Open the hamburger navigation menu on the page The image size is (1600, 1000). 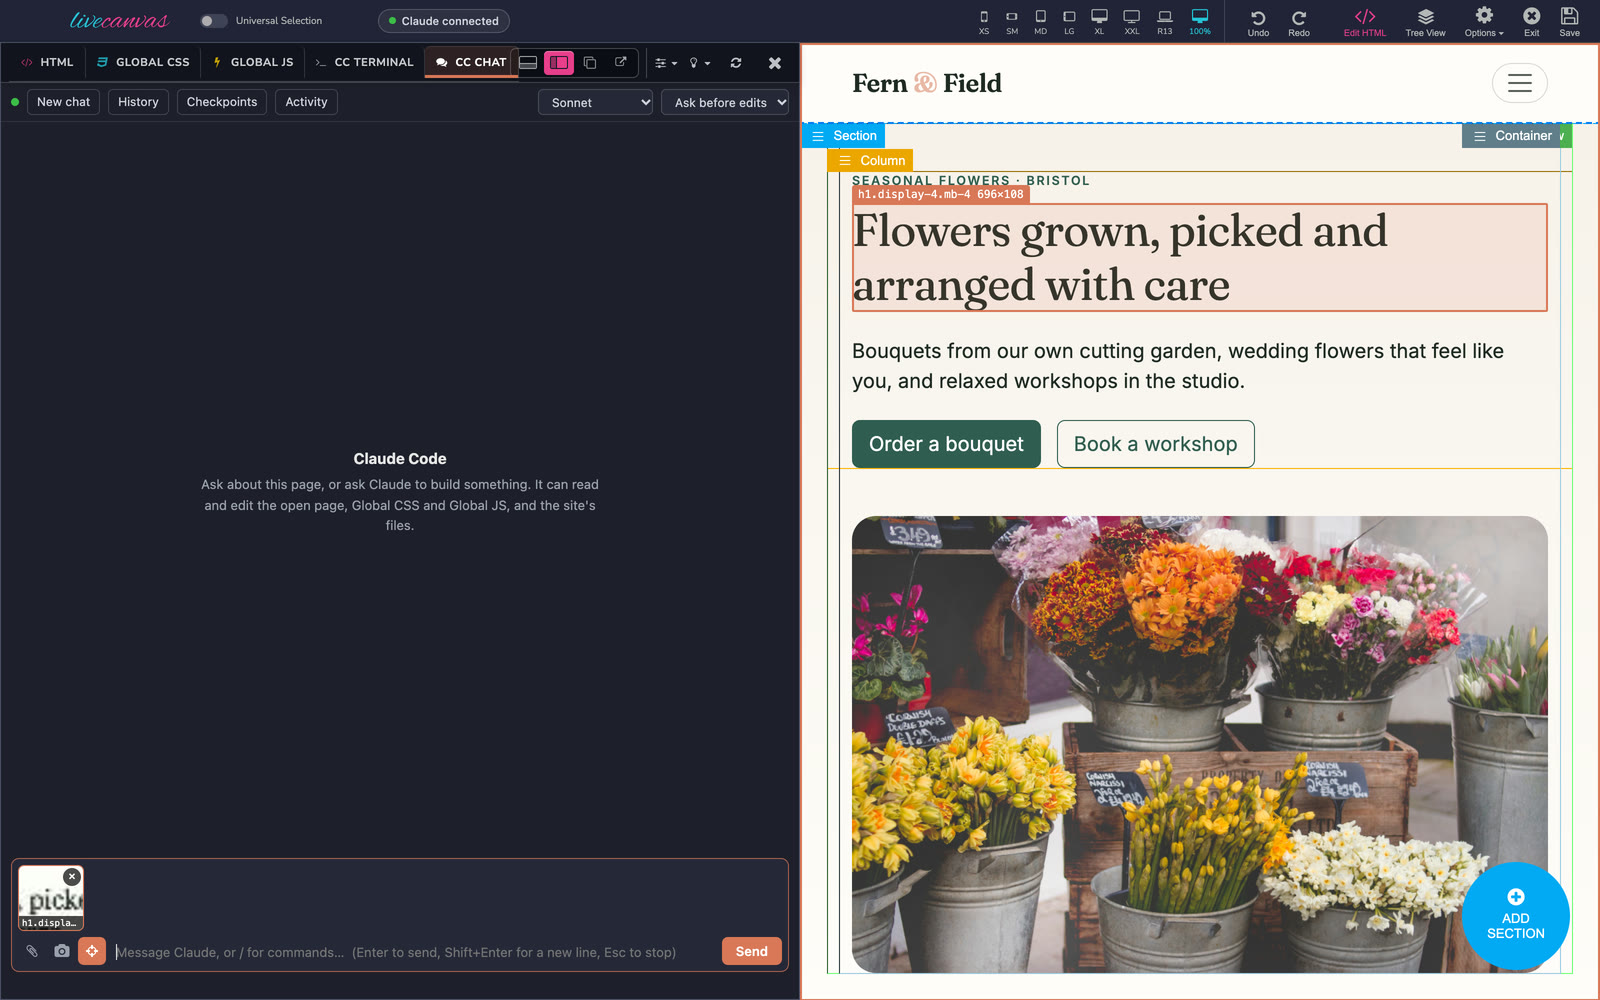pos(1520,83)
